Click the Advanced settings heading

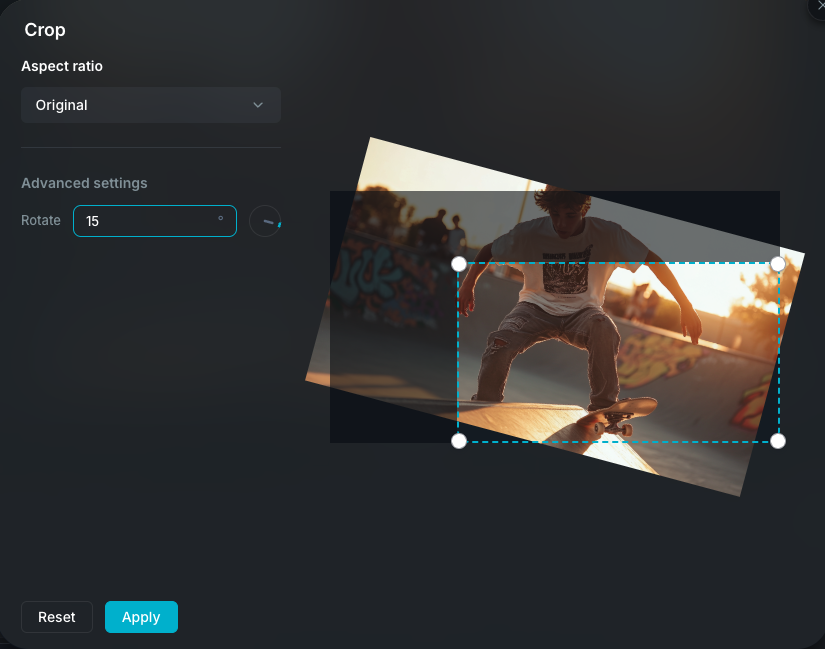[84, 183]
